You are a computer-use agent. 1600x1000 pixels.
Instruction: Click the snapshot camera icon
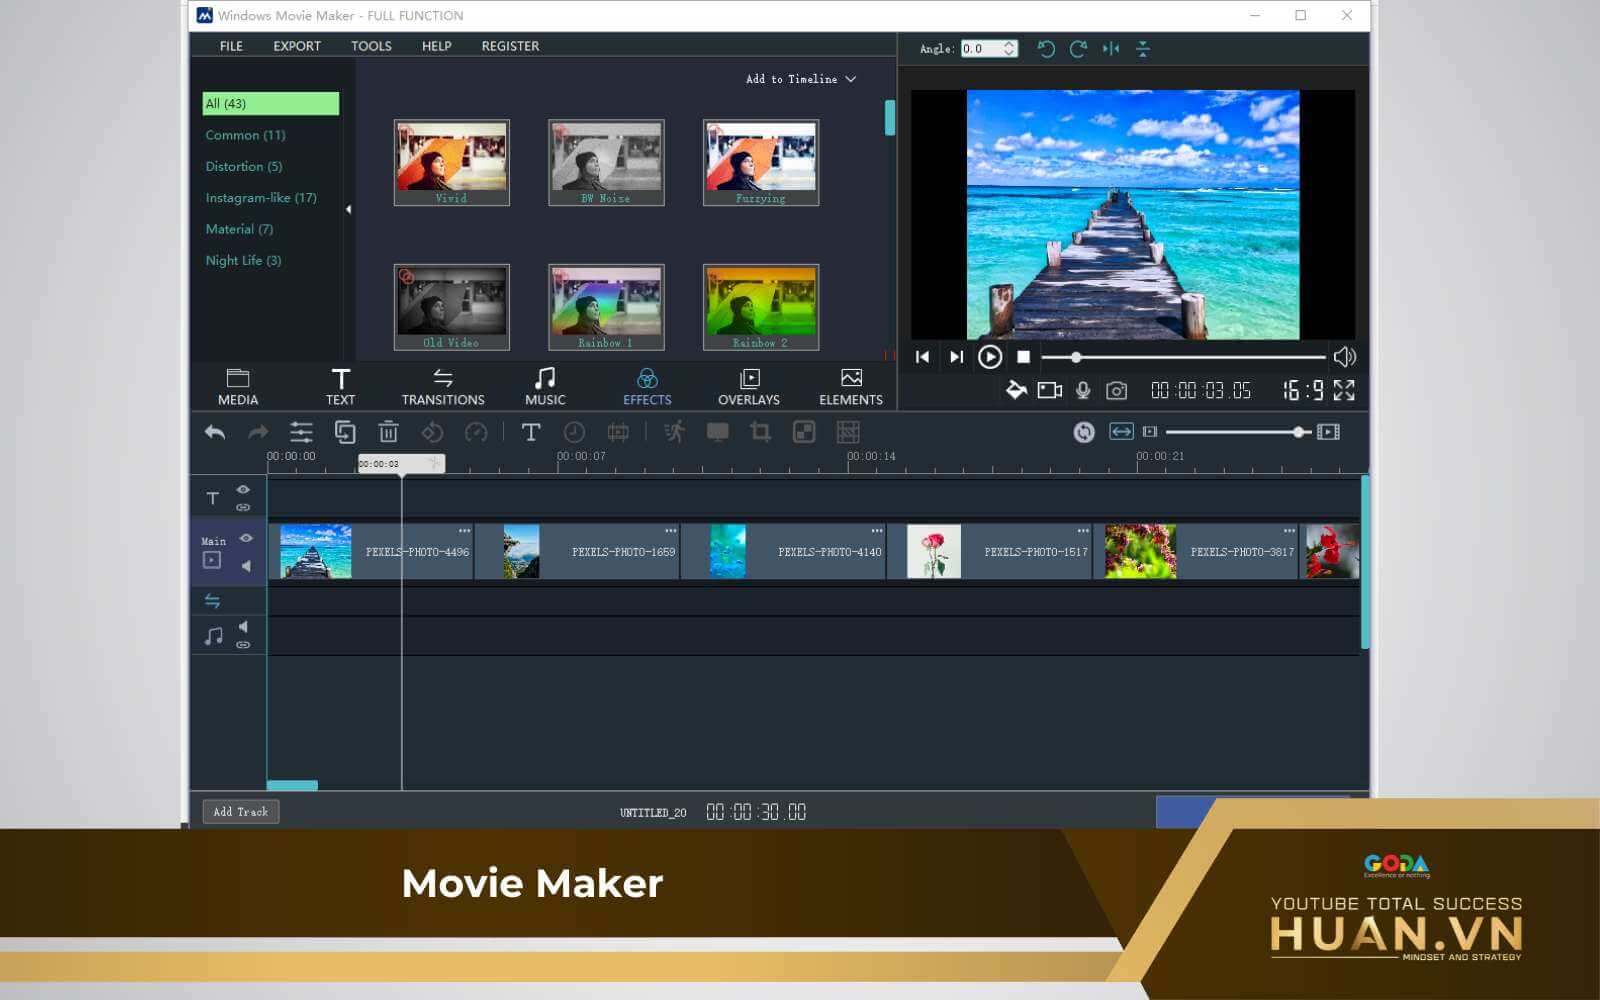(1116, 390)
